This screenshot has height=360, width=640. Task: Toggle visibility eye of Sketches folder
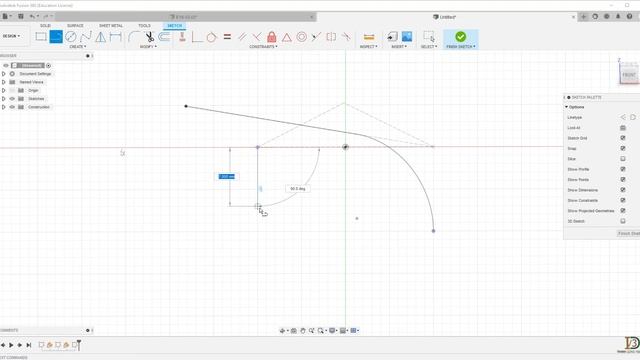pos(12,98)
